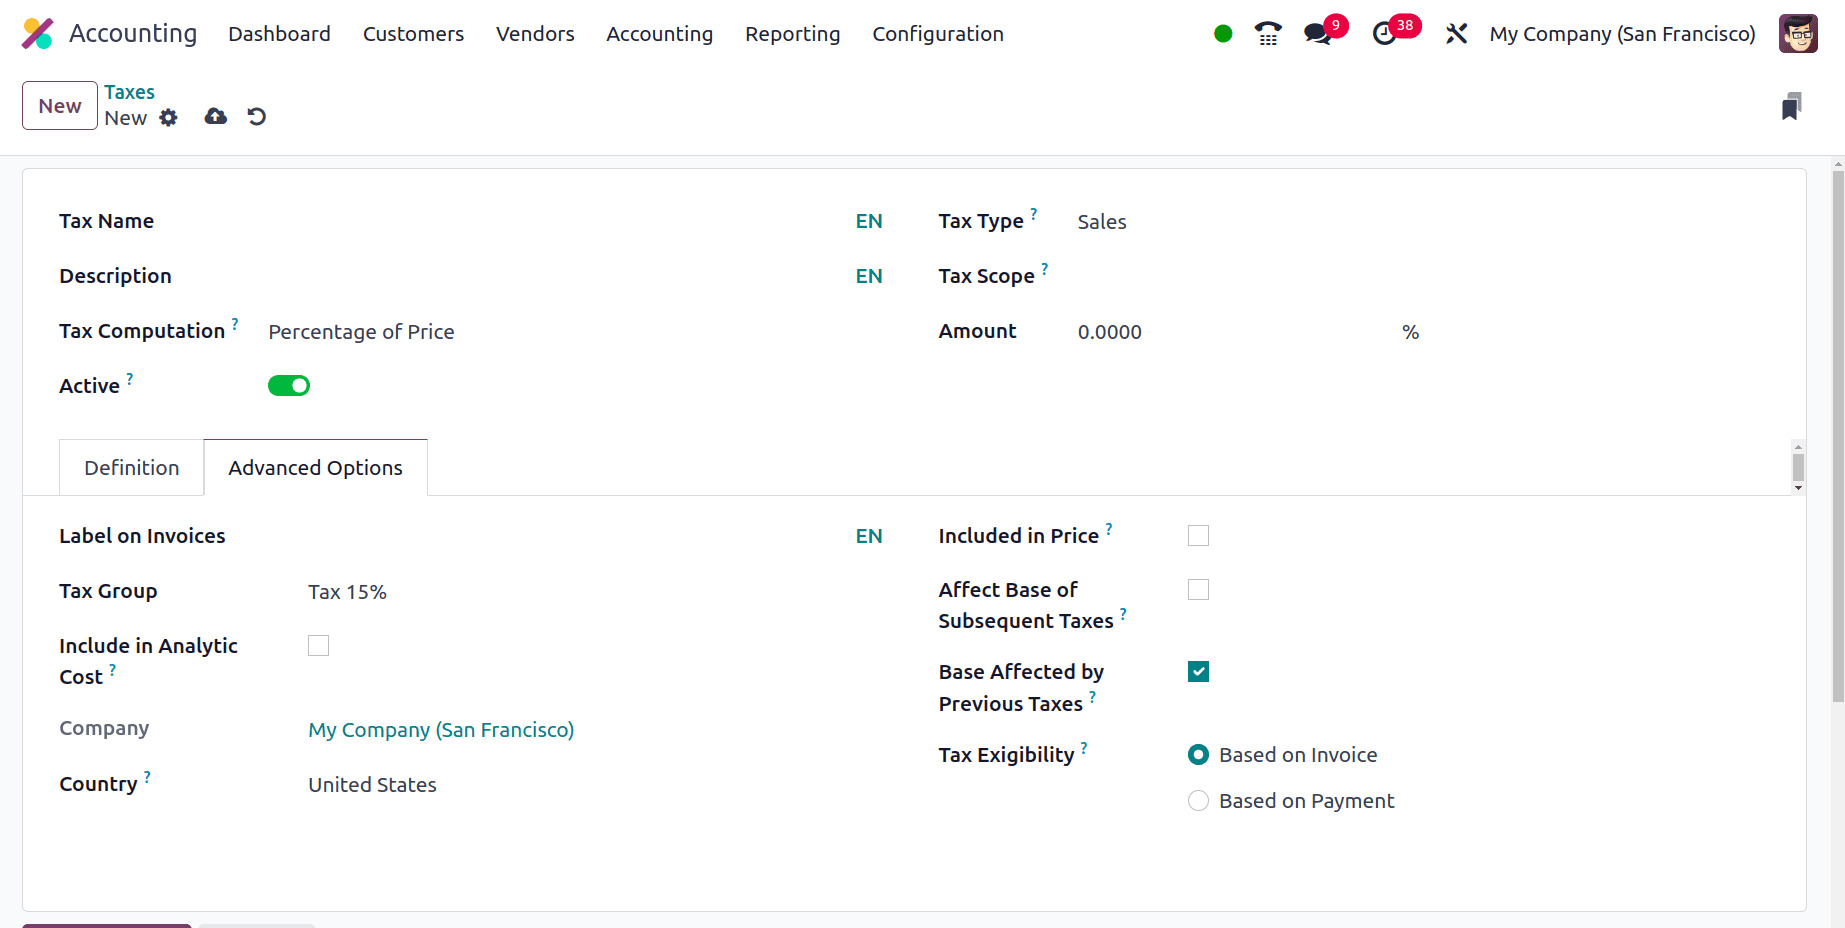This screenshot has width=1845, height=928.
Task: Open the discuss messages icon
Action: (1318, 34)
